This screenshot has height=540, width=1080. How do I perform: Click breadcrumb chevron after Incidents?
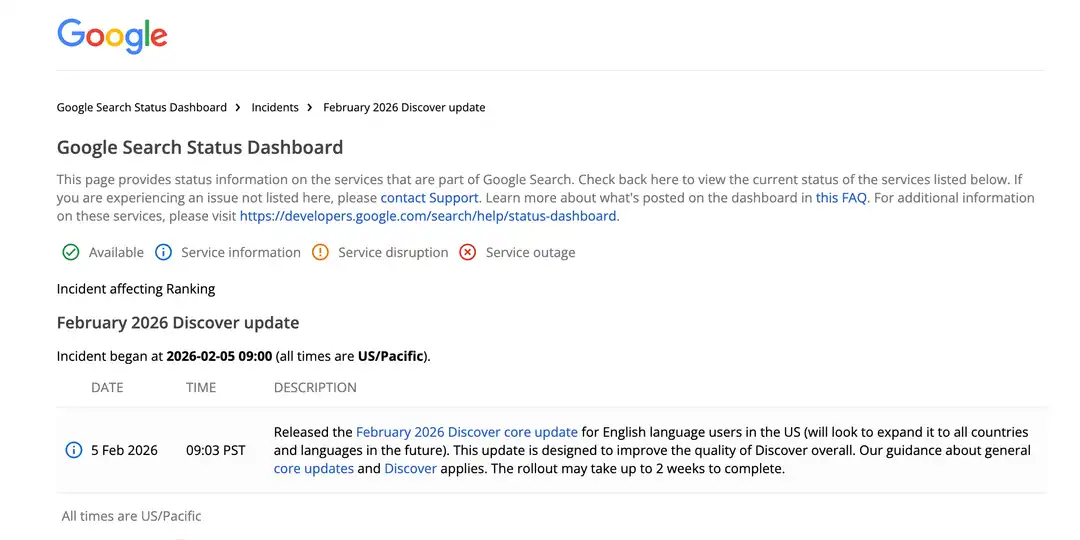coord(310,107)
